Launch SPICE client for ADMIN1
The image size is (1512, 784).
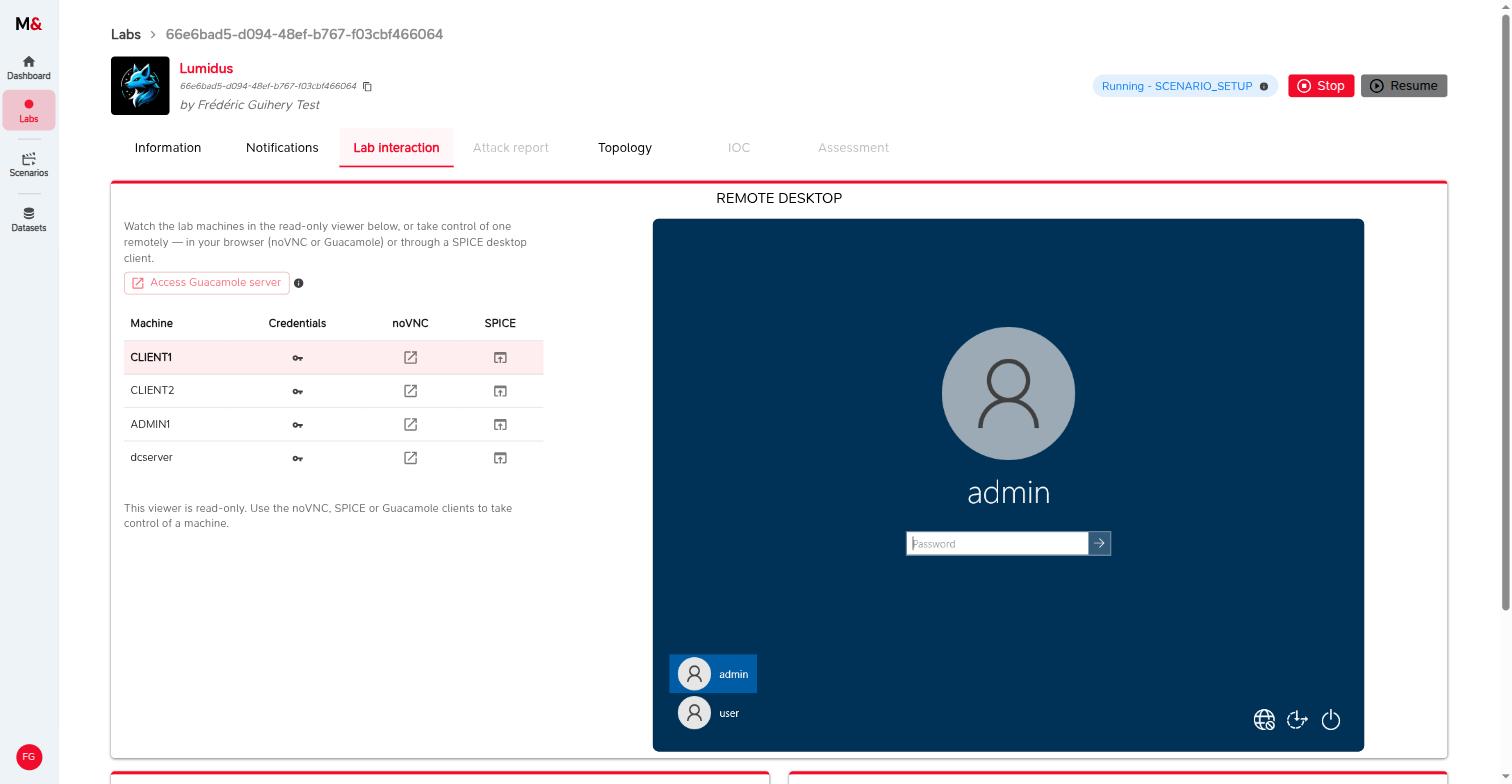pos(500,424)
